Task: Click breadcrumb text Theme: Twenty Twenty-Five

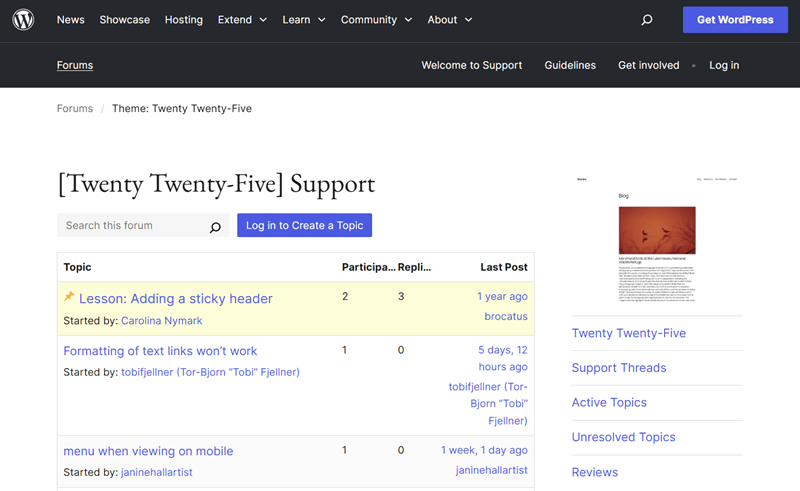Action: pyautogui.click(x=182, y=109)
